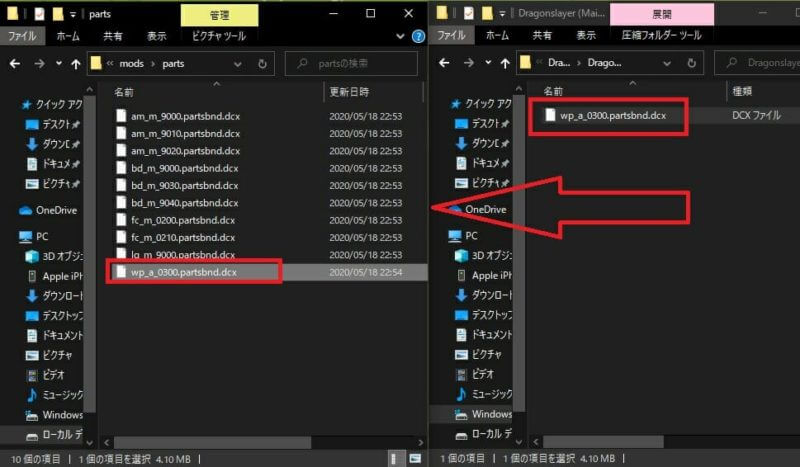
Task: Open 3D objects in parts window sidebar
Action: 54,256
